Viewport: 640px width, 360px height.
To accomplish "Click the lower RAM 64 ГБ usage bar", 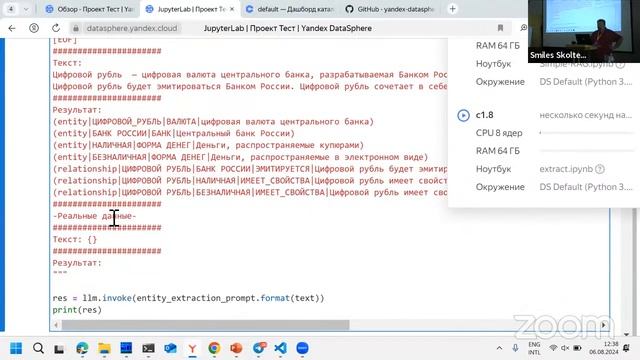I will tap(587, 151).
